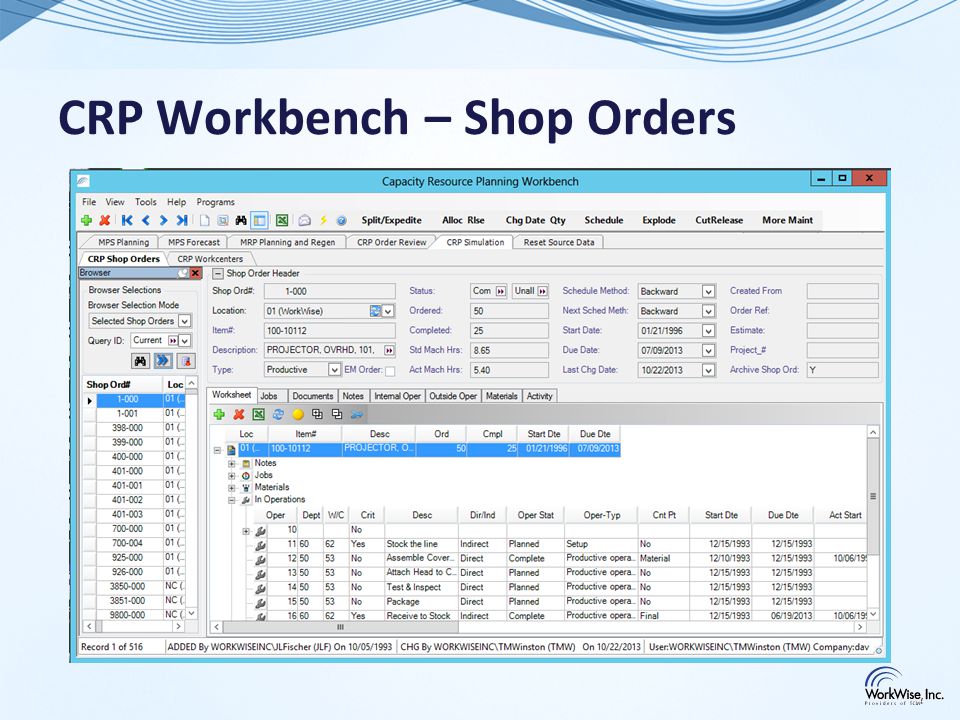Switch to the MPS Planning tab
This screenshot has height=720, width=960.
(x=123, y=242)
